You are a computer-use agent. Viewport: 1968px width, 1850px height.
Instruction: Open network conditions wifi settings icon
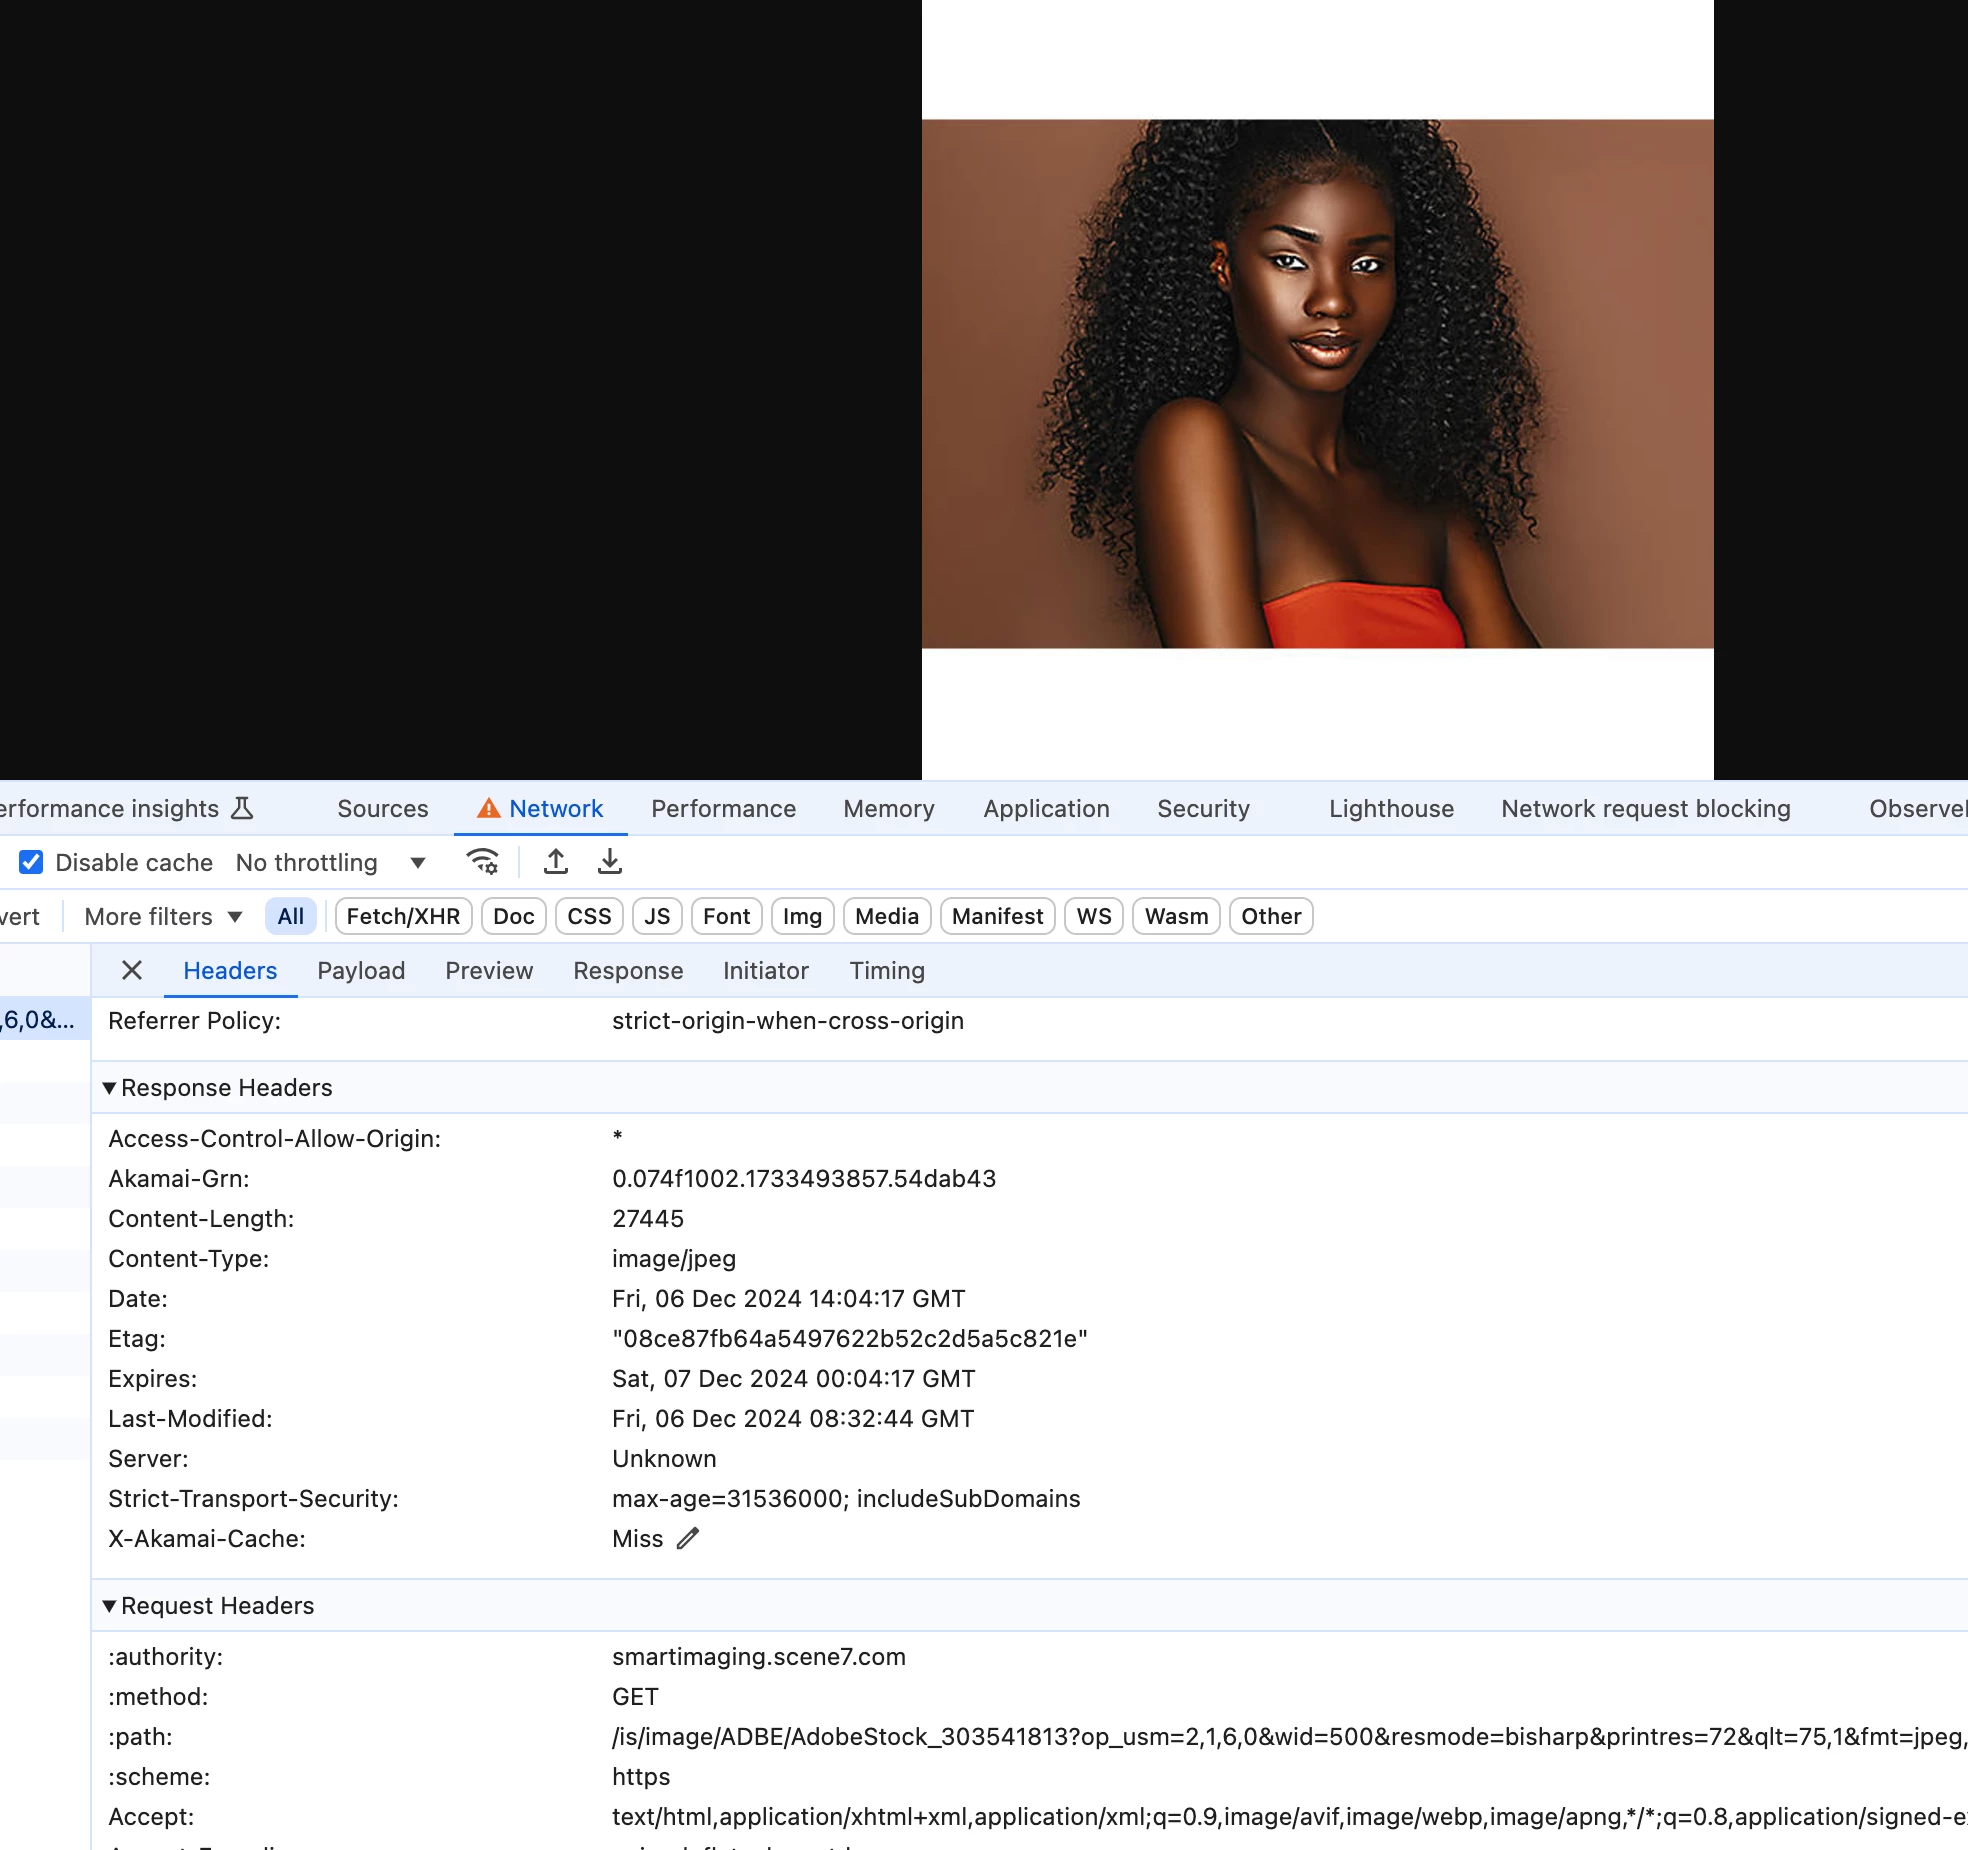coord(483,862)
